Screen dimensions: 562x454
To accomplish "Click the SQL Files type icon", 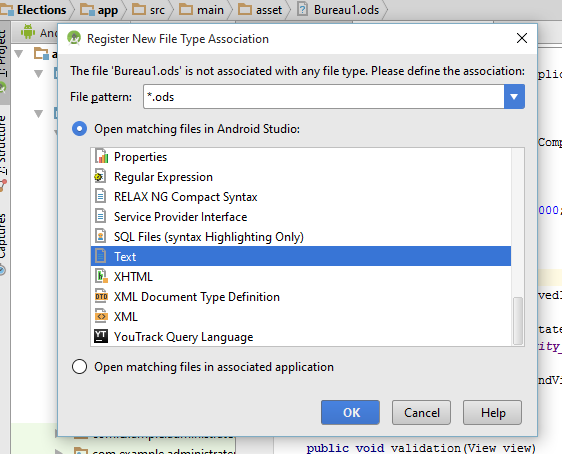I will pyautogui.click(x=101, y=236).
